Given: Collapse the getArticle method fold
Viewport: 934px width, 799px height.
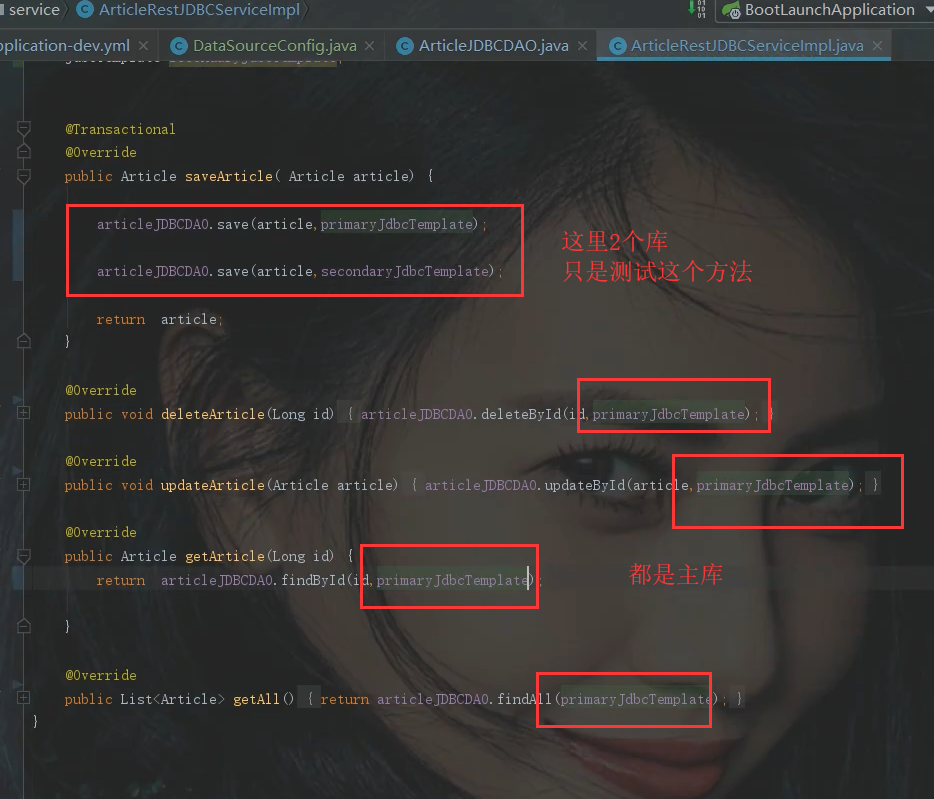Looking at the screenshot, I should tap(24, 556).
